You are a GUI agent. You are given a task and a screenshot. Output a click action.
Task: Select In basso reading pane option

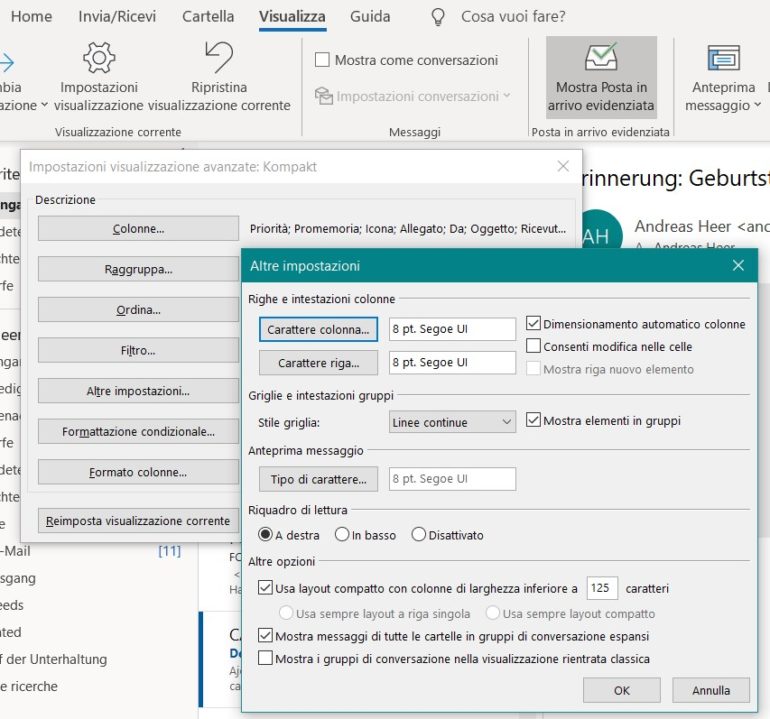(342, 534)
